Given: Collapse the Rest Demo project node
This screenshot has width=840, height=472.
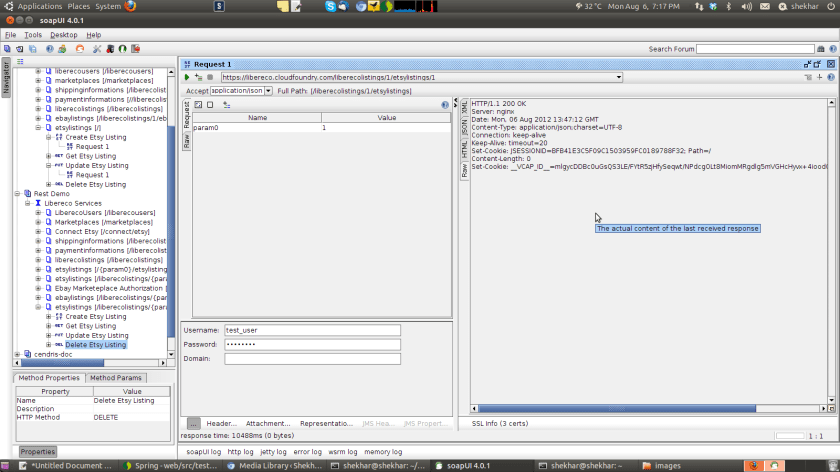Looking at the screenshot, I should coord(17,193).
